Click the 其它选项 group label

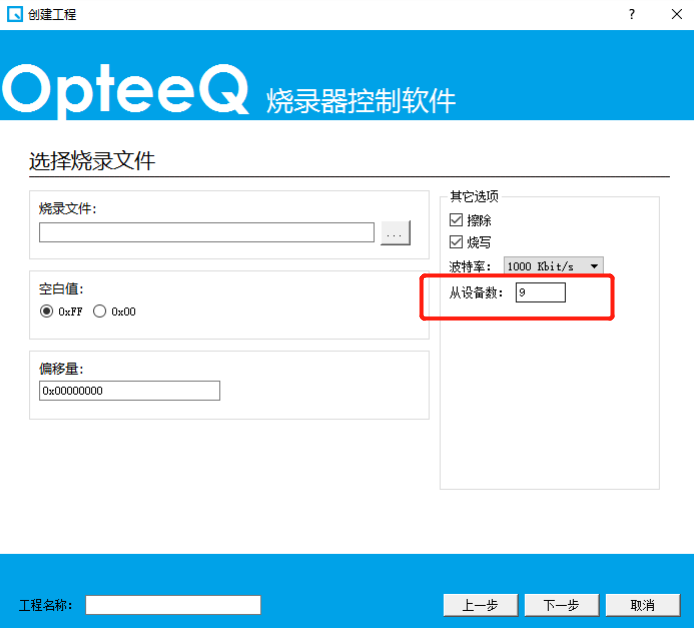474,196
